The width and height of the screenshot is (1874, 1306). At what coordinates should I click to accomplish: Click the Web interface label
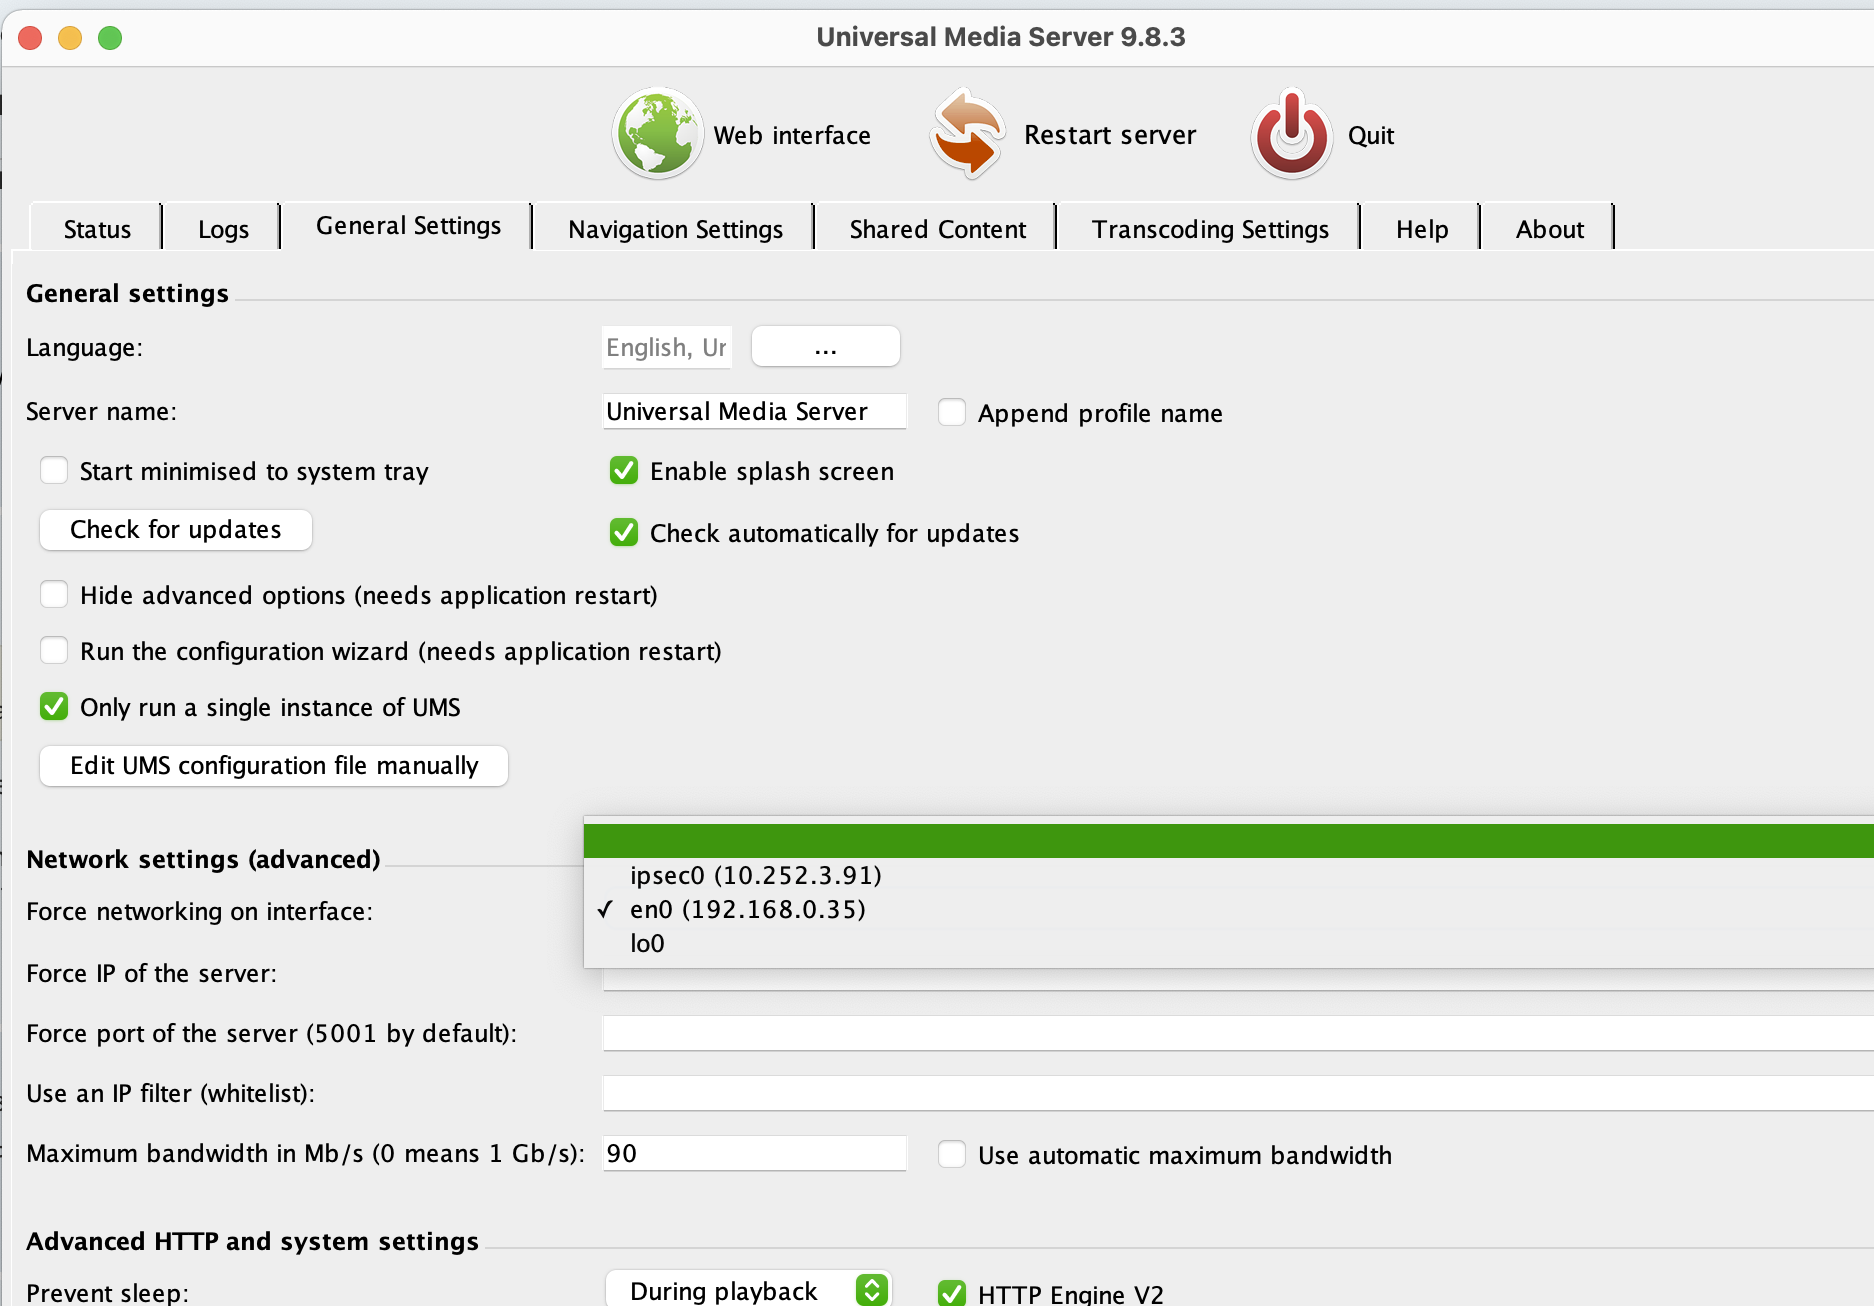pyautogui.click(x=792, y=135)
